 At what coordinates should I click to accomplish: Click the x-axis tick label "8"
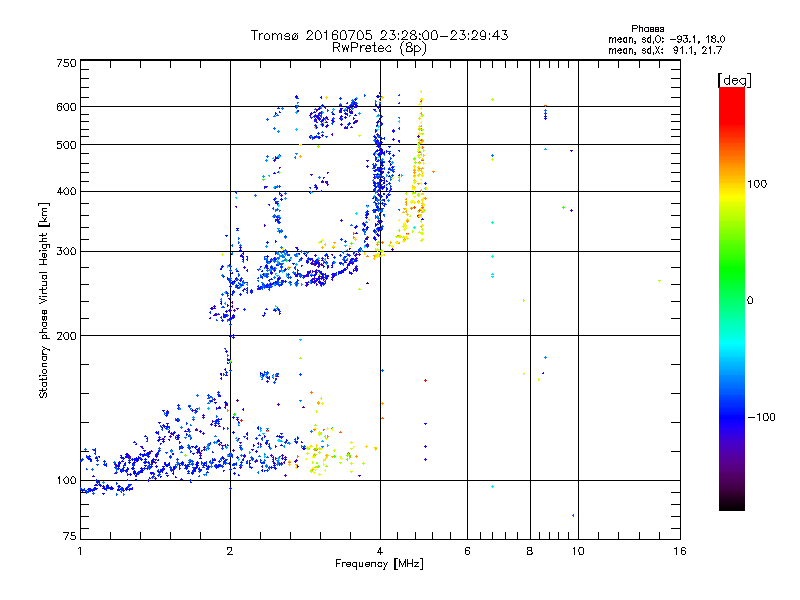pyautogui.click(x=530, y=551)
